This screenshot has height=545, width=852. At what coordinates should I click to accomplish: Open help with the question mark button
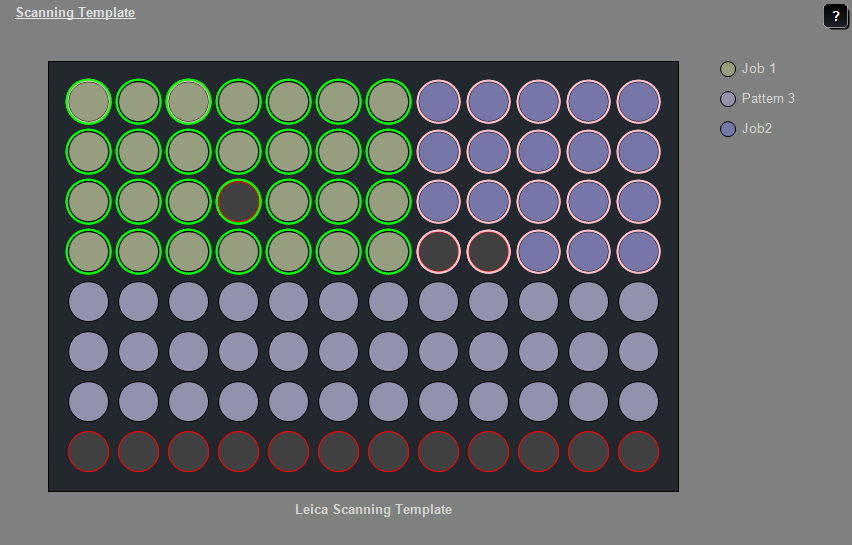click(x=835, y=16)
